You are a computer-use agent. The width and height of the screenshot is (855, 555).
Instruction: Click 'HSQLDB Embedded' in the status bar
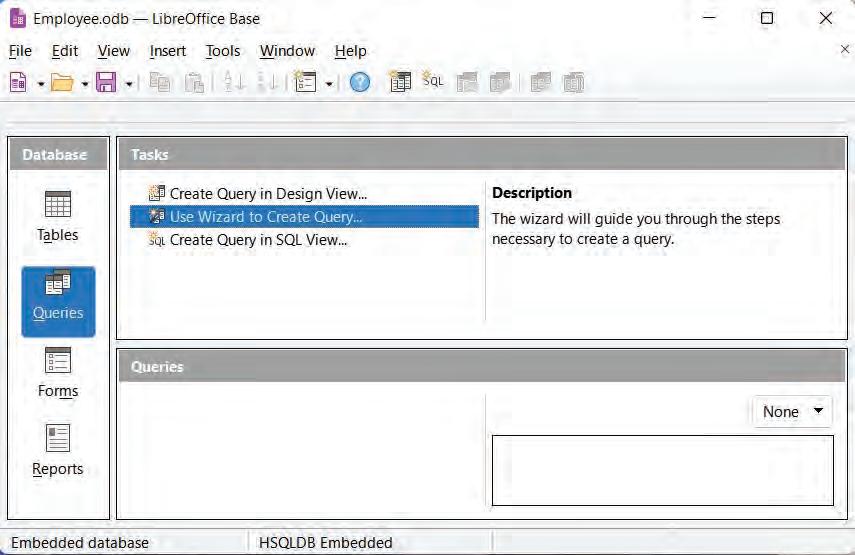tap(326, 543)
